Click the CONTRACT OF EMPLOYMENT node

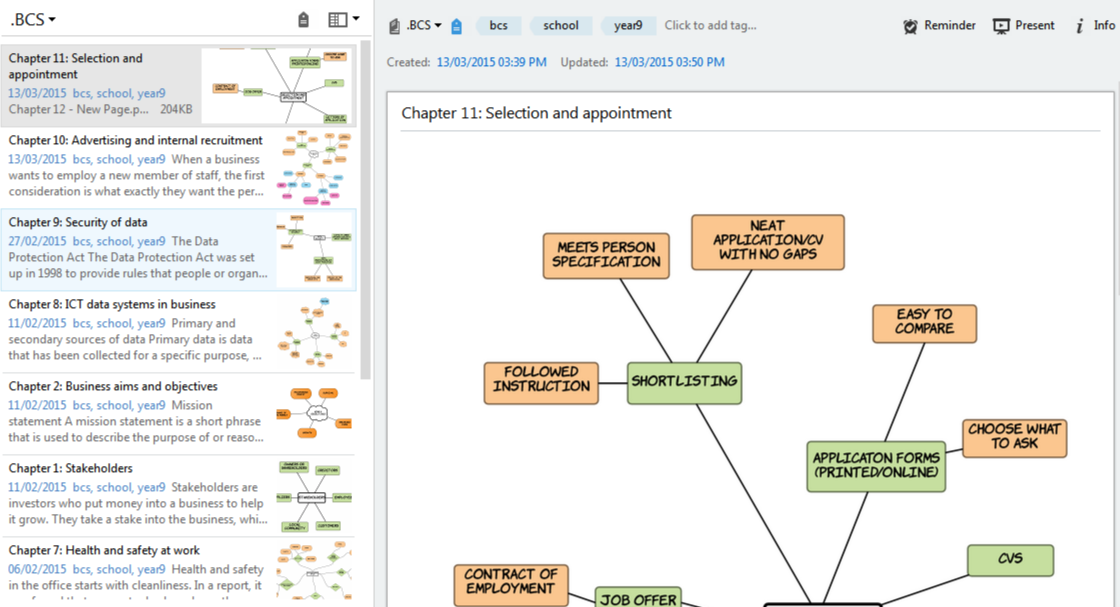[511, 585]
